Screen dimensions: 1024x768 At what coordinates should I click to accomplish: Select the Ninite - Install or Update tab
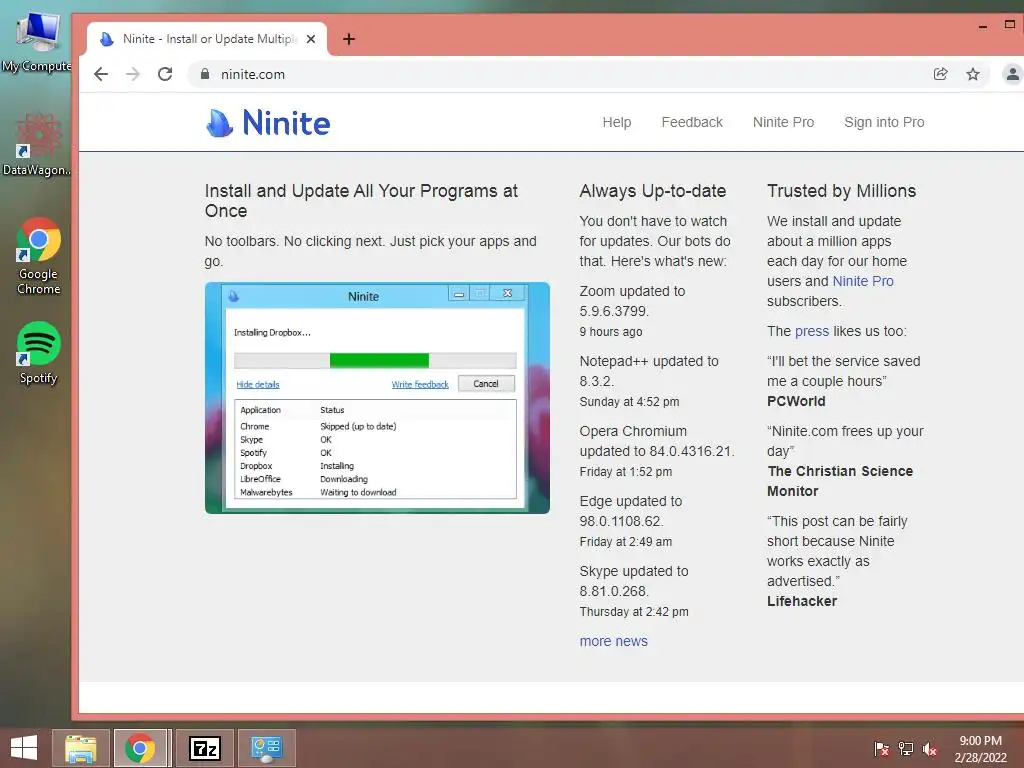tap(206, 39)
